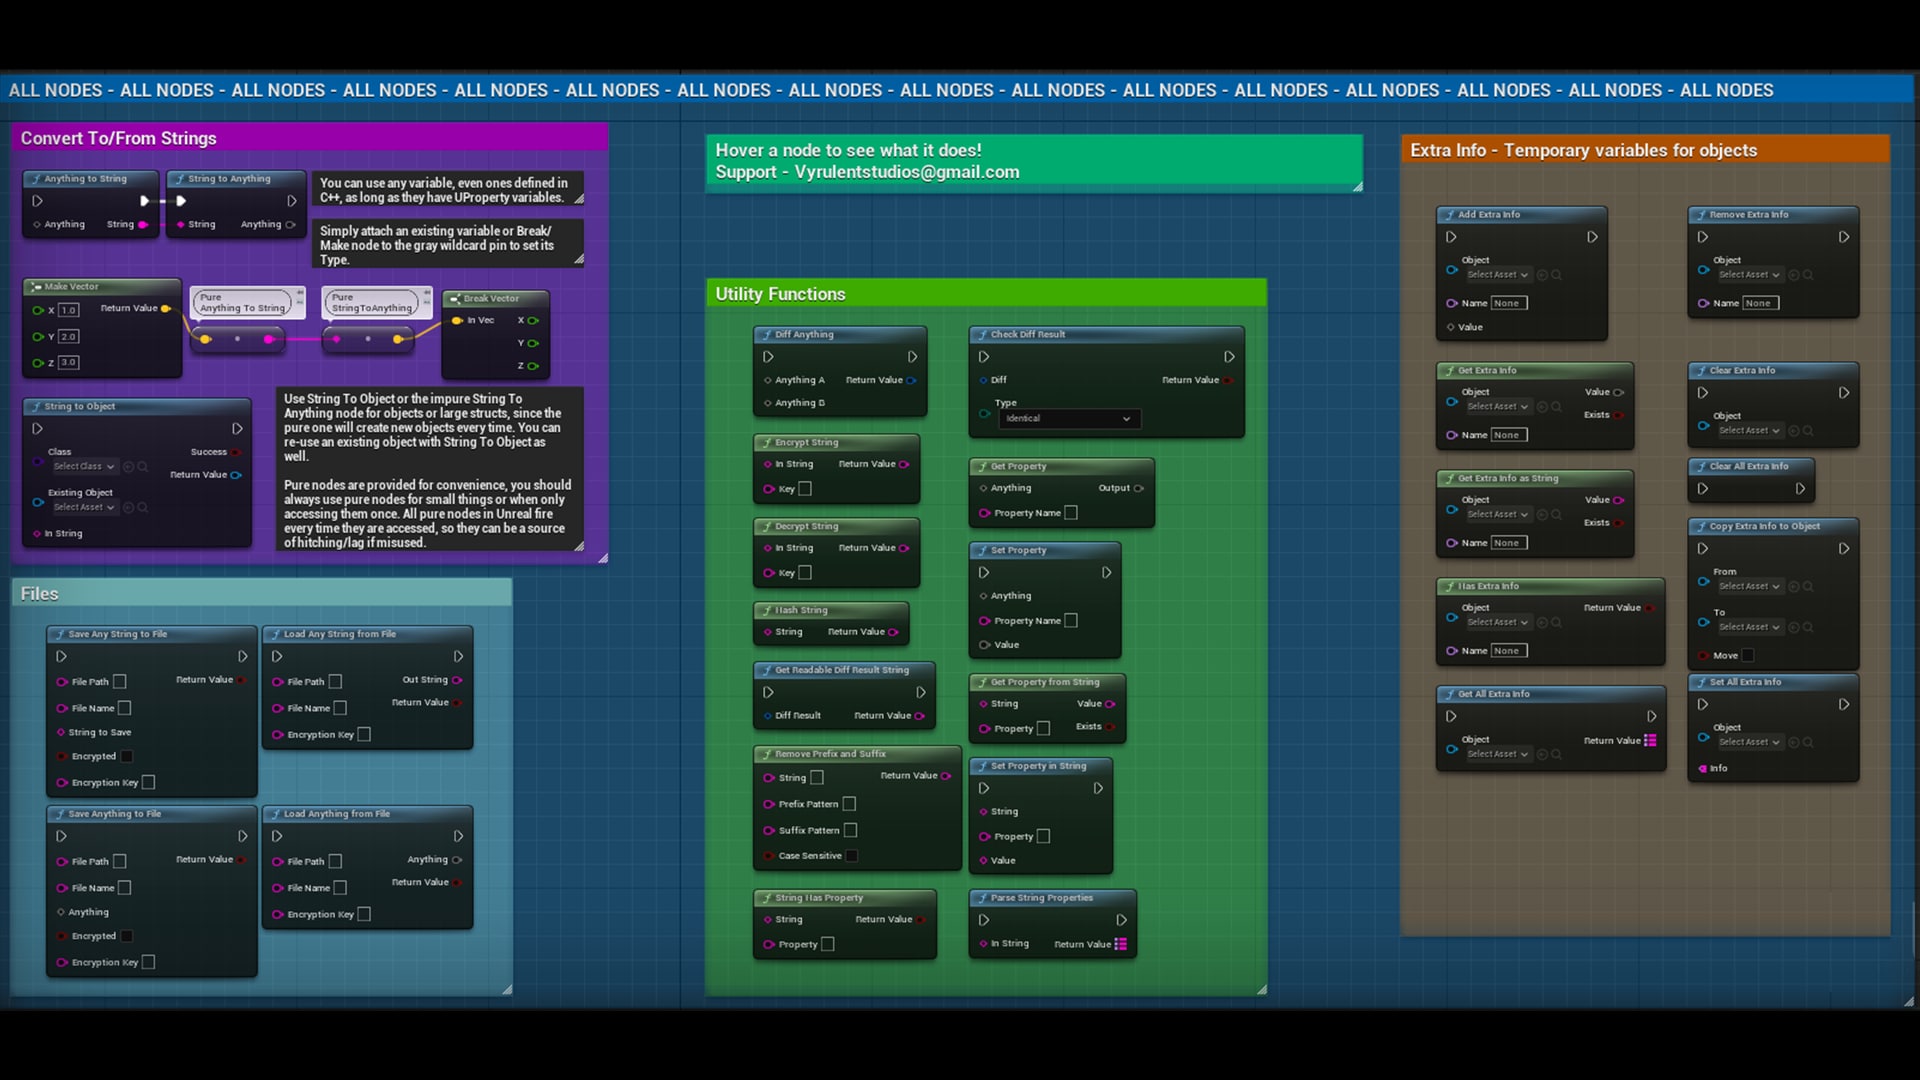Viewport: 1920px width, 1080px height.
Task: Toggle the Move checkbox on Copy Extra Info to Object
Action: pos(1746,655)
